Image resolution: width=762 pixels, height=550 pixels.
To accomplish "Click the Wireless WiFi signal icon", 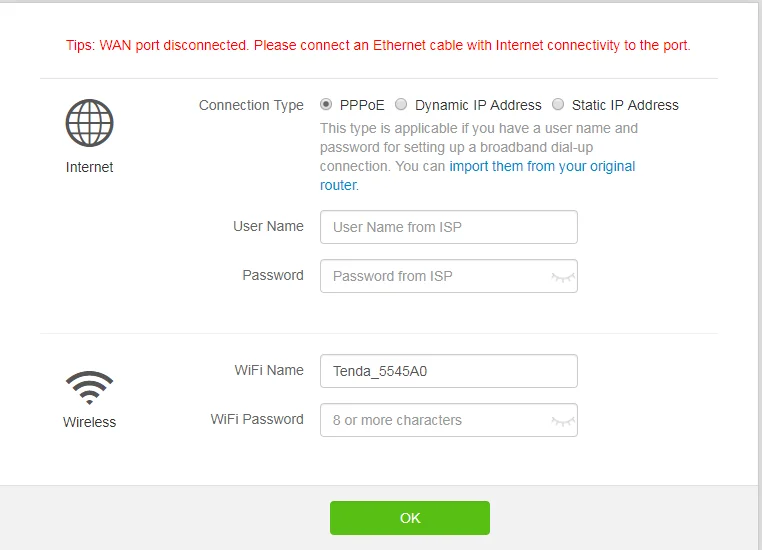I will pyautogui.click(x=89, y=386).
